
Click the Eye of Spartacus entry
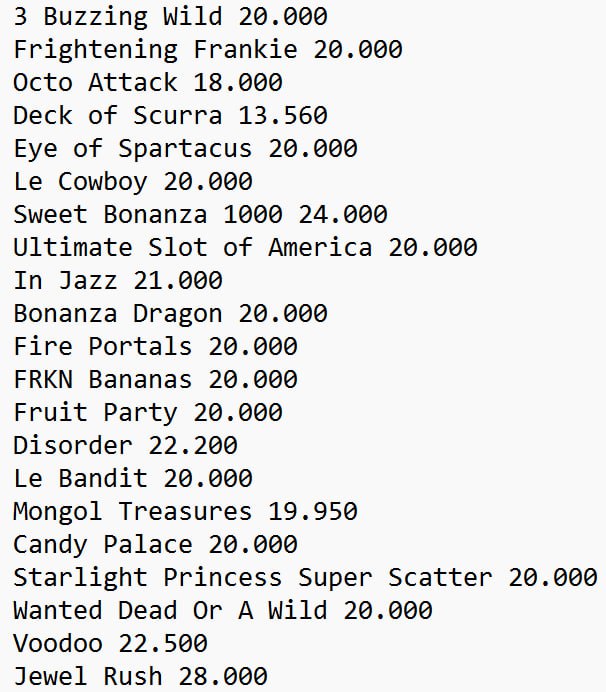(185, 149)
